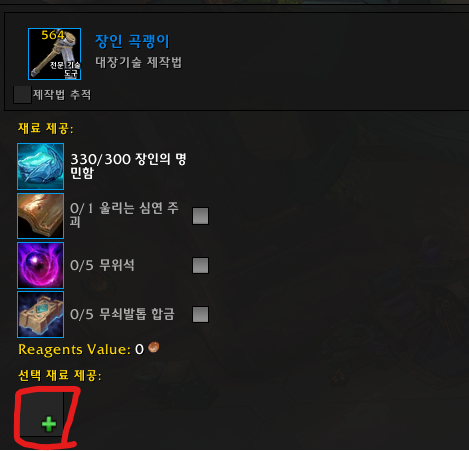Tick the 무쇠발톱 합금 reagent checkbox
469x451 pixels.
pyautogui.click(x=200, y=314)
